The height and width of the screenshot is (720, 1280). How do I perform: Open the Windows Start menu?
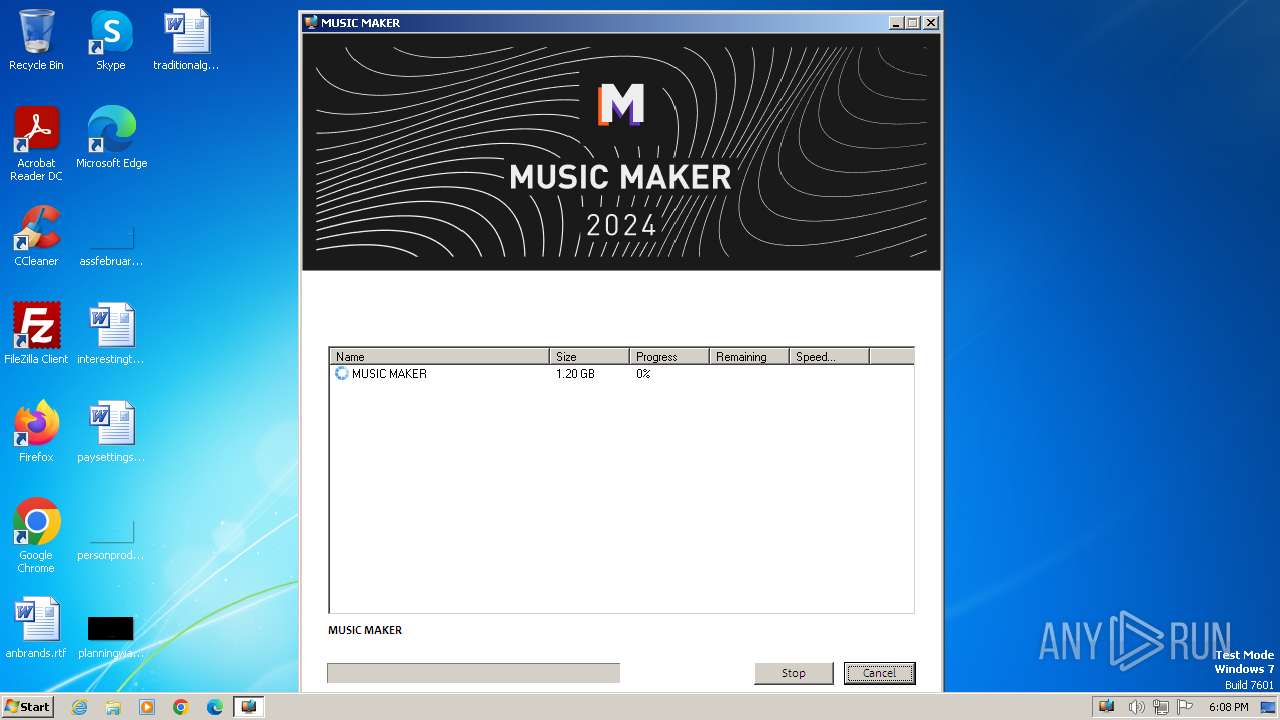28,707
